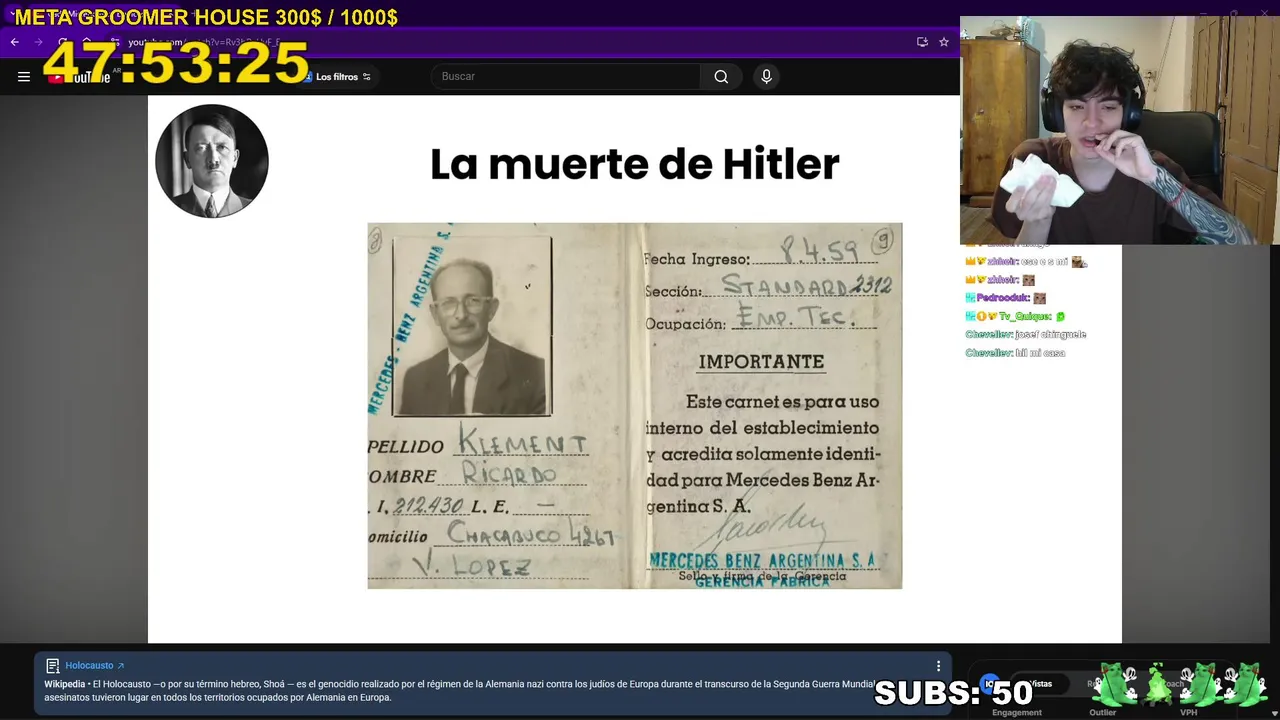Click the Vistas pill button
This screenshot has width=1280, height=720.
point(1041,684)
